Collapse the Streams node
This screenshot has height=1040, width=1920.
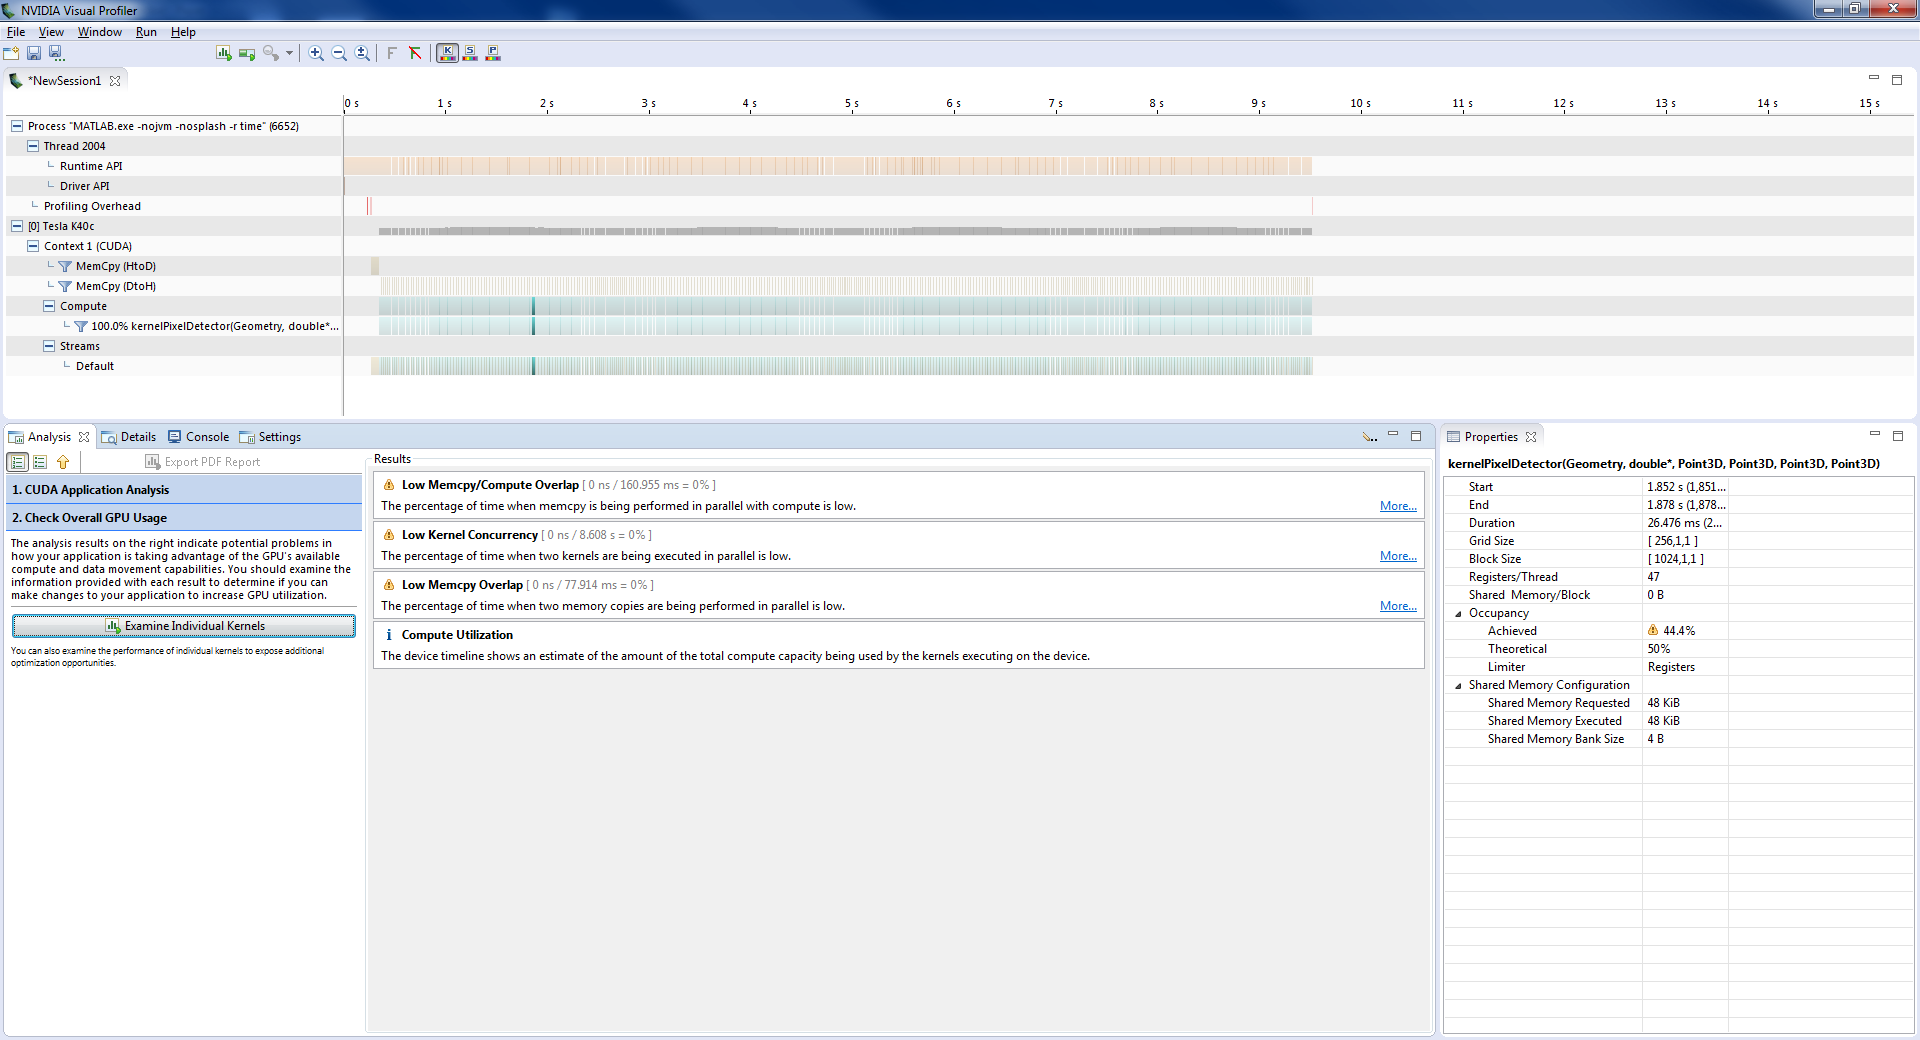[x=49, y=346]
